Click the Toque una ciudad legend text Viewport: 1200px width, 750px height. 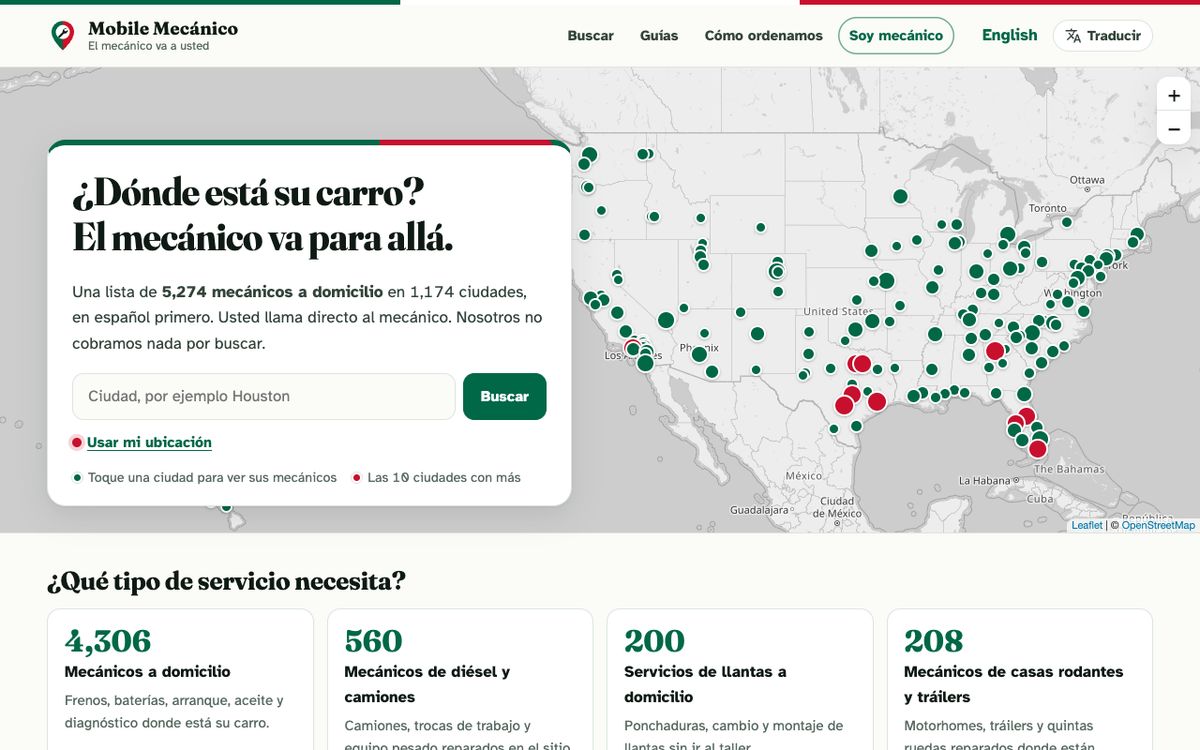[x=212, y=478]
